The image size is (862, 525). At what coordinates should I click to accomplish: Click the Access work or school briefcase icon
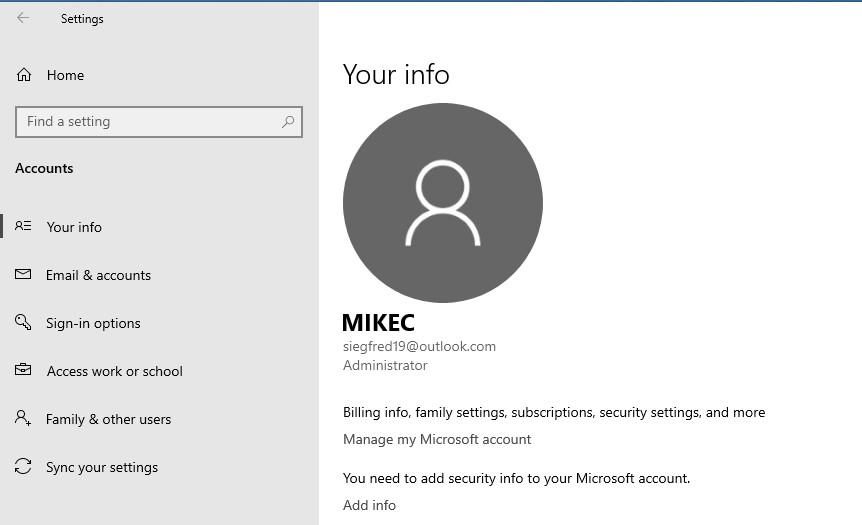tap(23, 369)
